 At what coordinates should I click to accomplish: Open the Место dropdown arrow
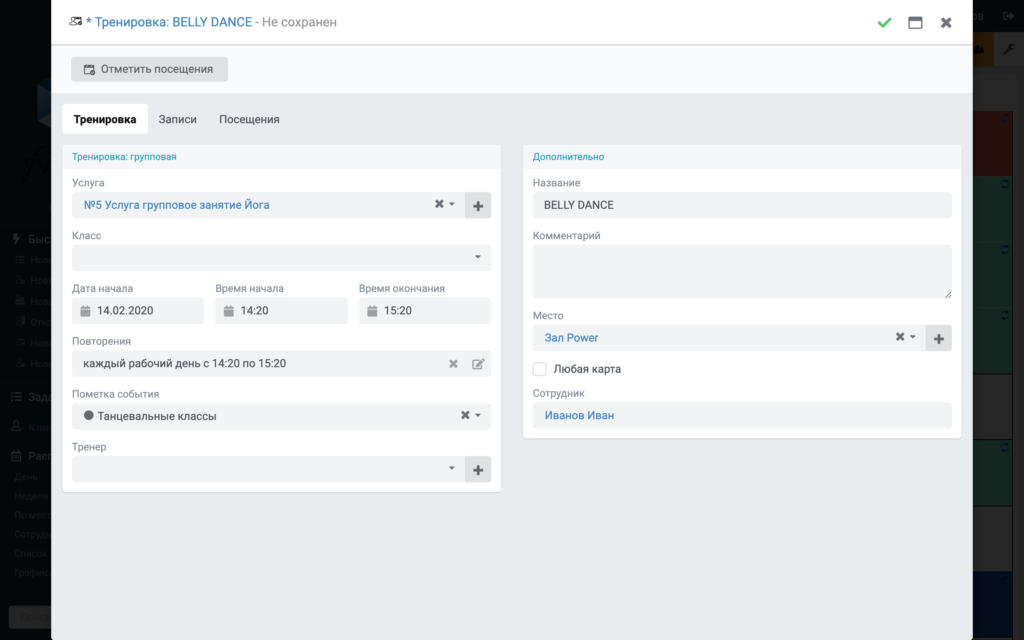click(x=913, y=337)
